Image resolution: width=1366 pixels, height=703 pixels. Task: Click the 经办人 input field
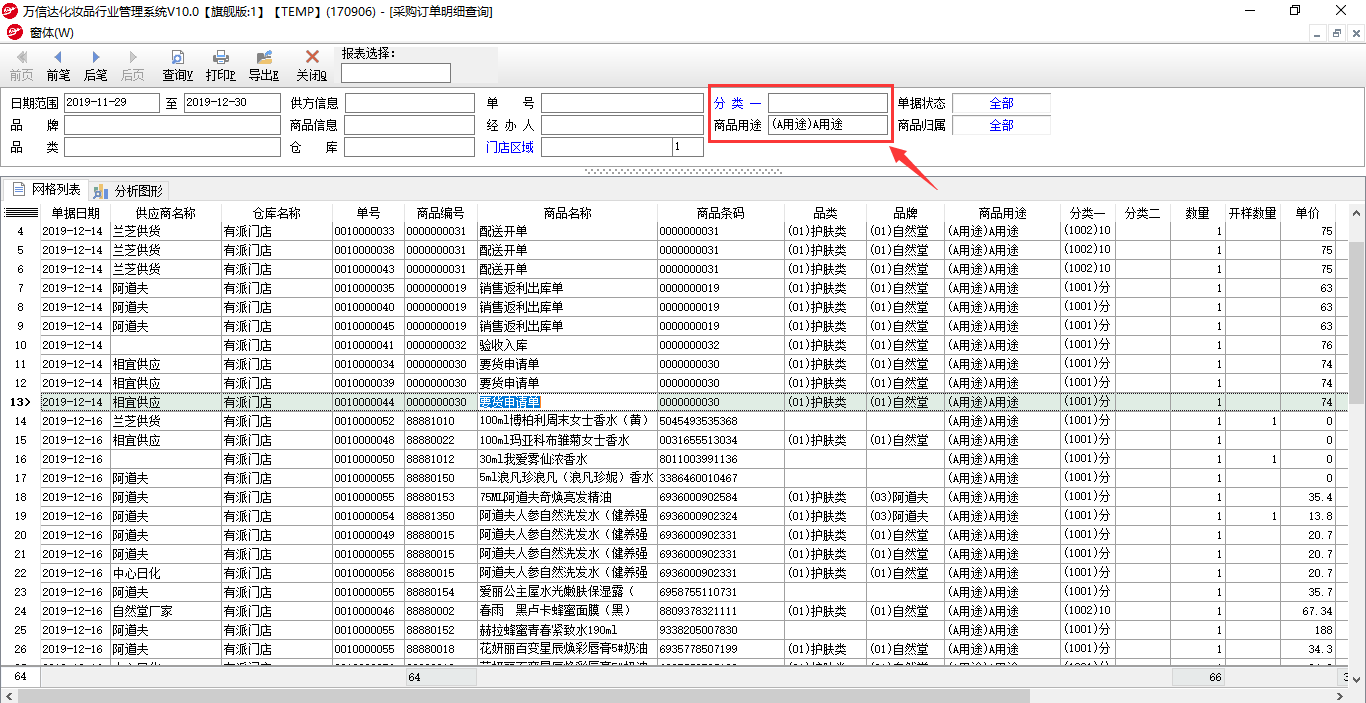pos(622,125)
